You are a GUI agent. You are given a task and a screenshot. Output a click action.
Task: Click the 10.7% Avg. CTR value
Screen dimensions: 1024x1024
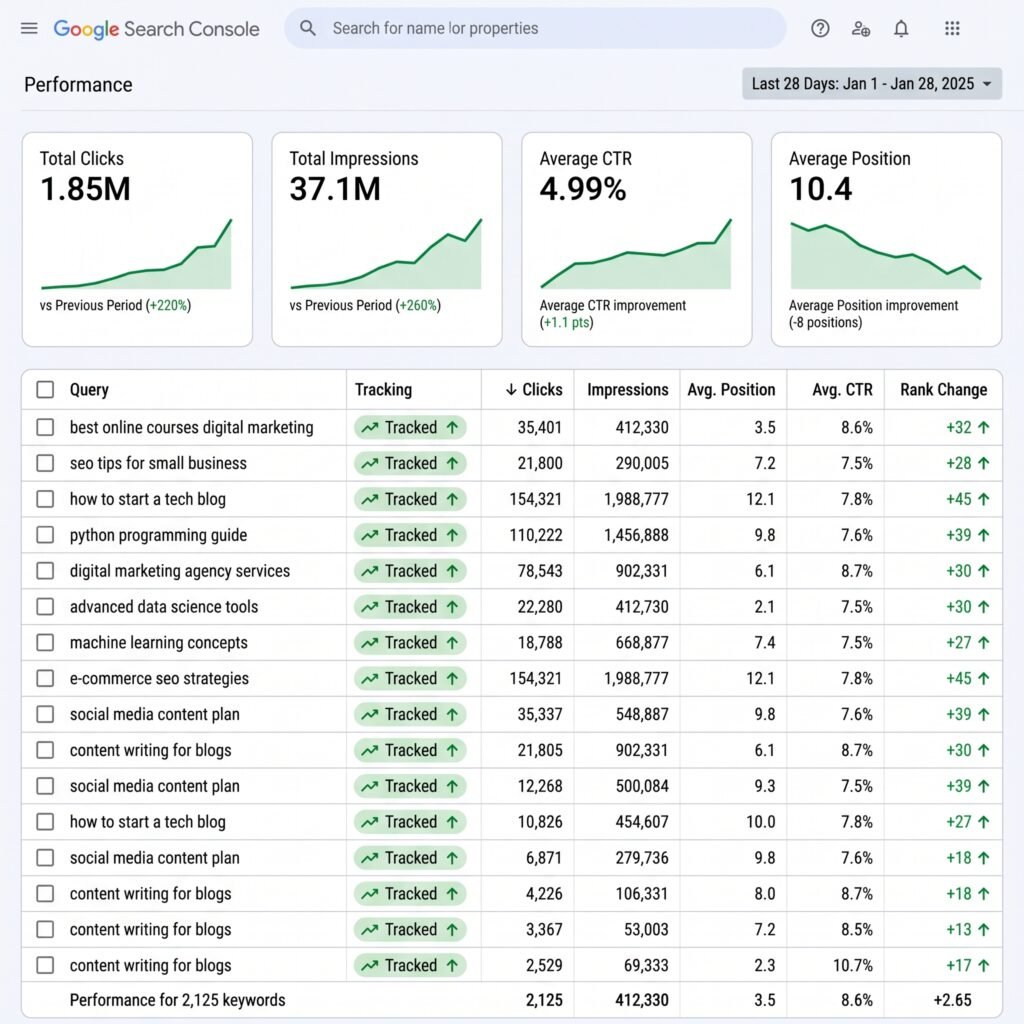853,965
